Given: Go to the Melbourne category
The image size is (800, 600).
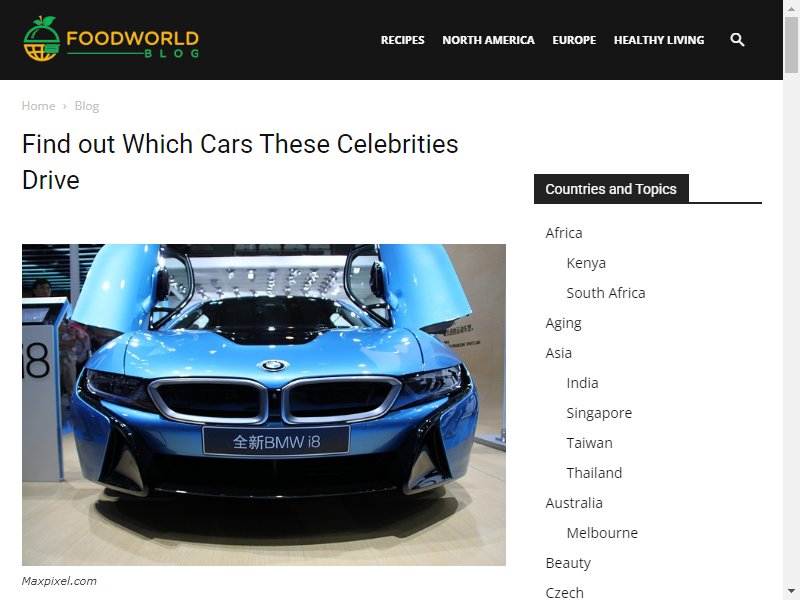Looking at the screenshot, I should [x=602, y=533].
